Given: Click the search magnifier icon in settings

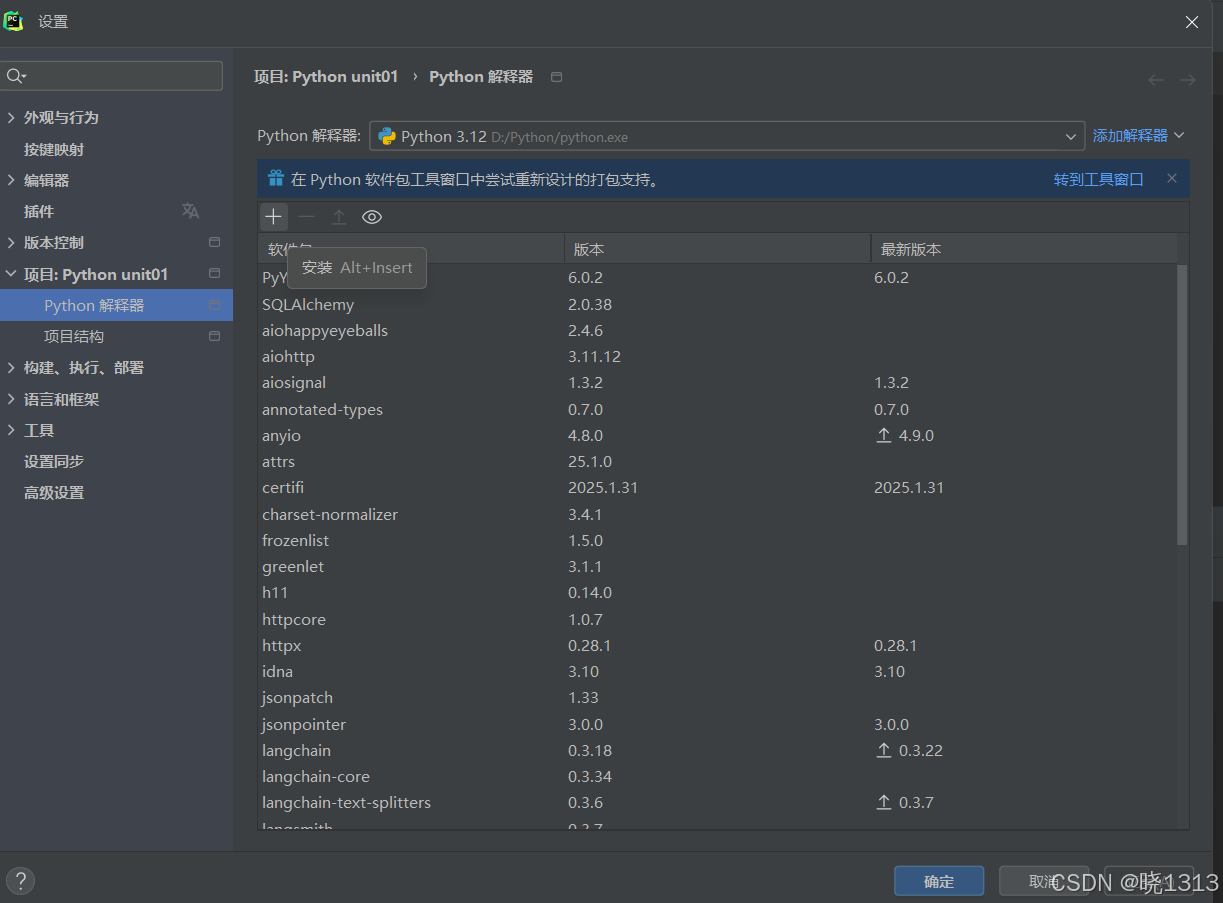Looking at the screenshot, I should (16, 76).
